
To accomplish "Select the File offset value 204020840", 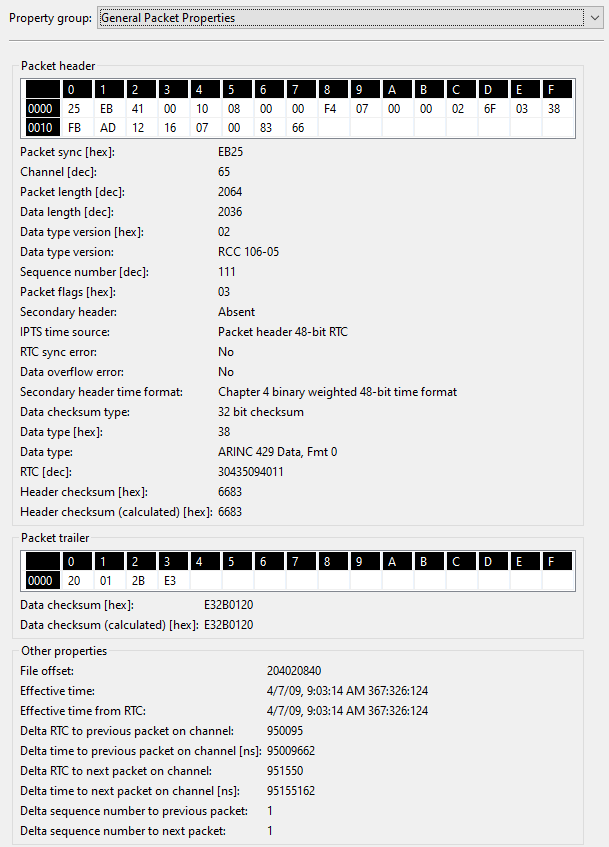I will 295,671.
